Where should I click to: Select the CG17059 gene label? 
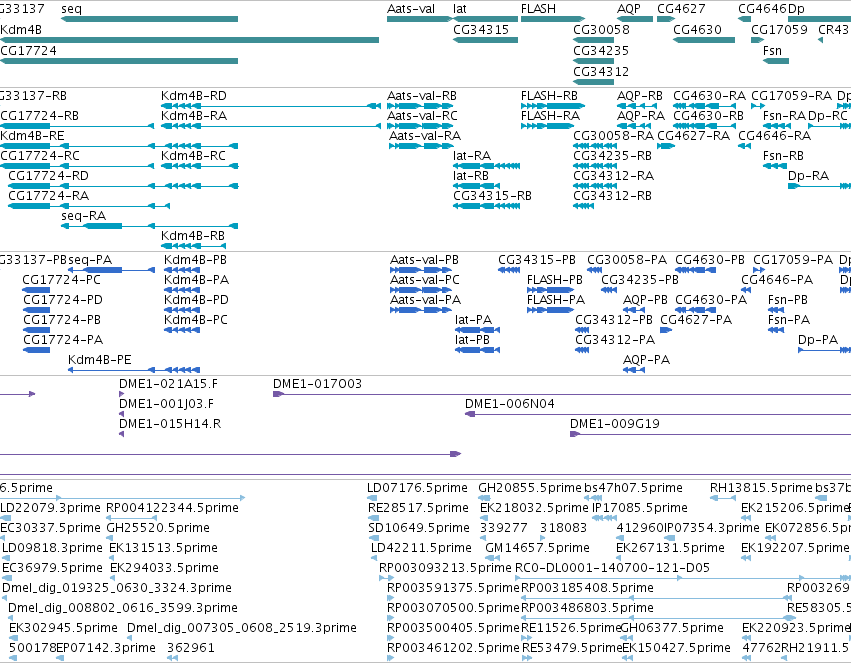(779, 30)
